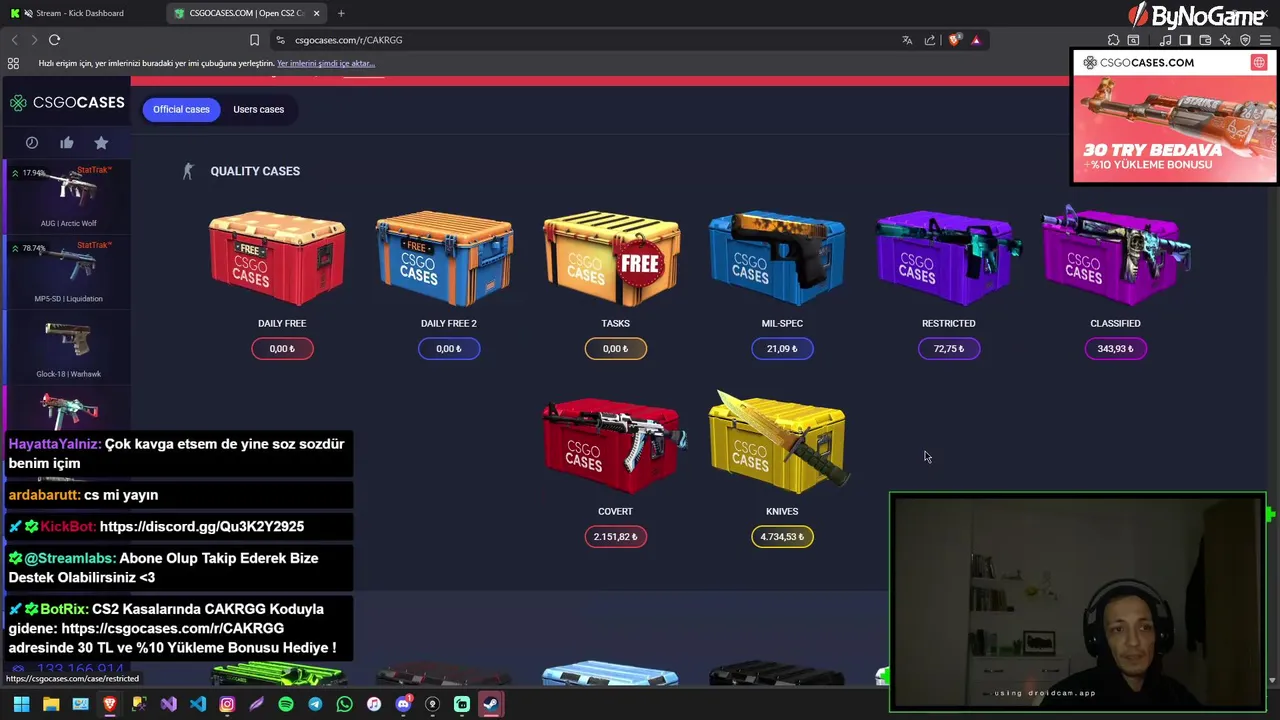Click the 72,75 ₺ Restricted price button

[949, 349]
